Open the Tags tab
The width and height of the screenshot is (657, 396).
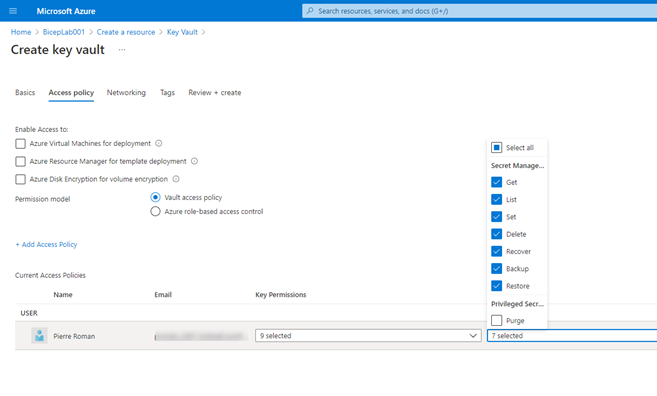coord(167,93)
